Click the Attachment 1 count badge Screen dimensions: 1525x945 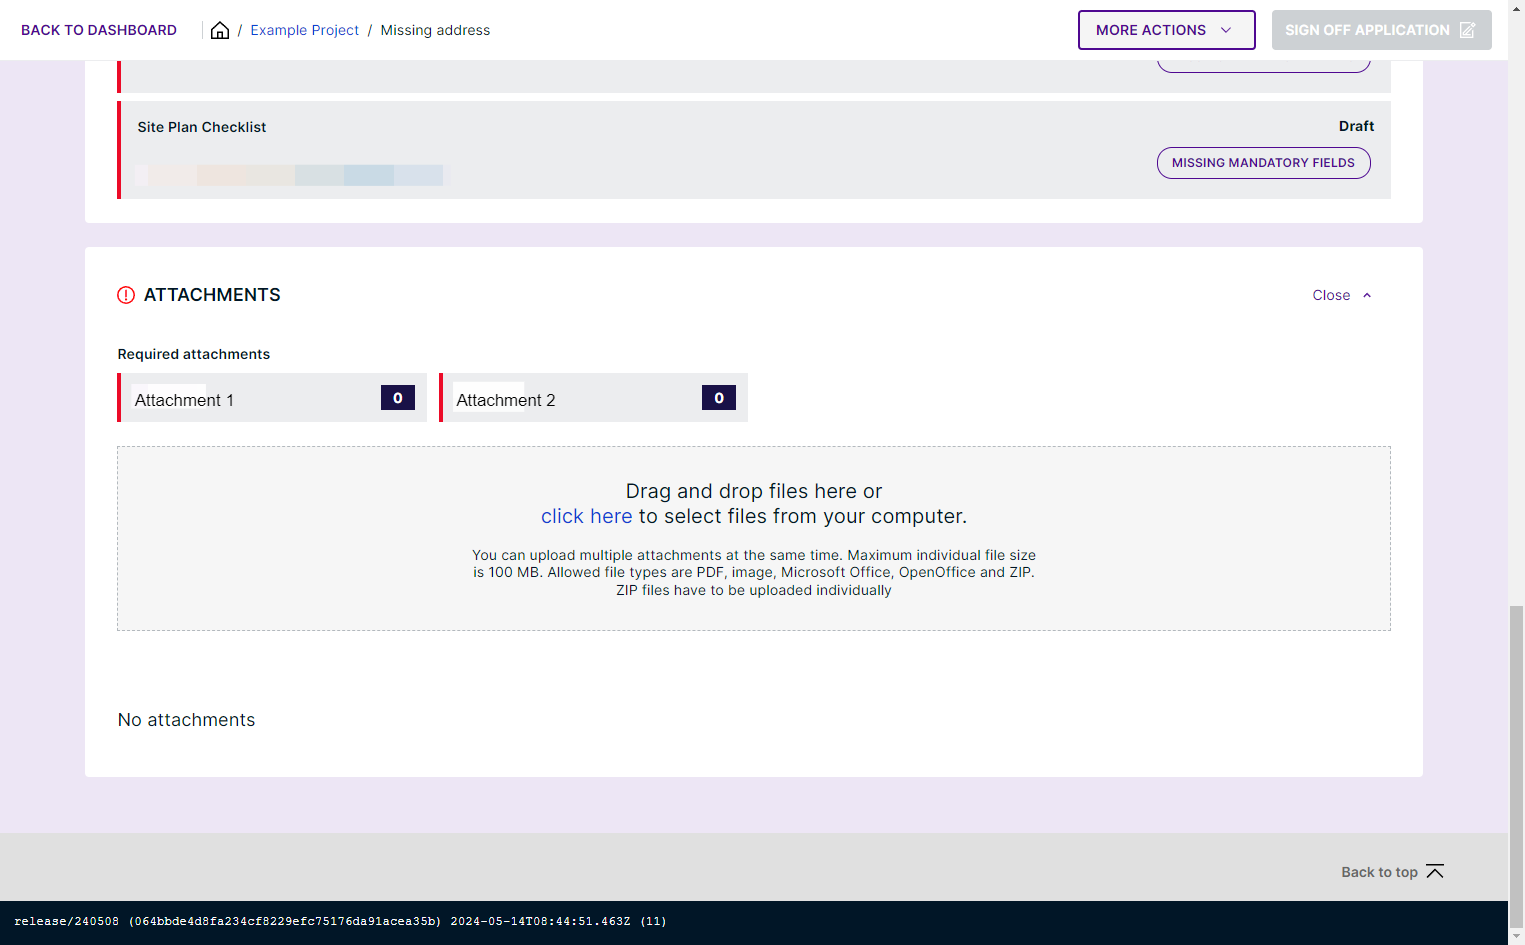coord(398,398)
